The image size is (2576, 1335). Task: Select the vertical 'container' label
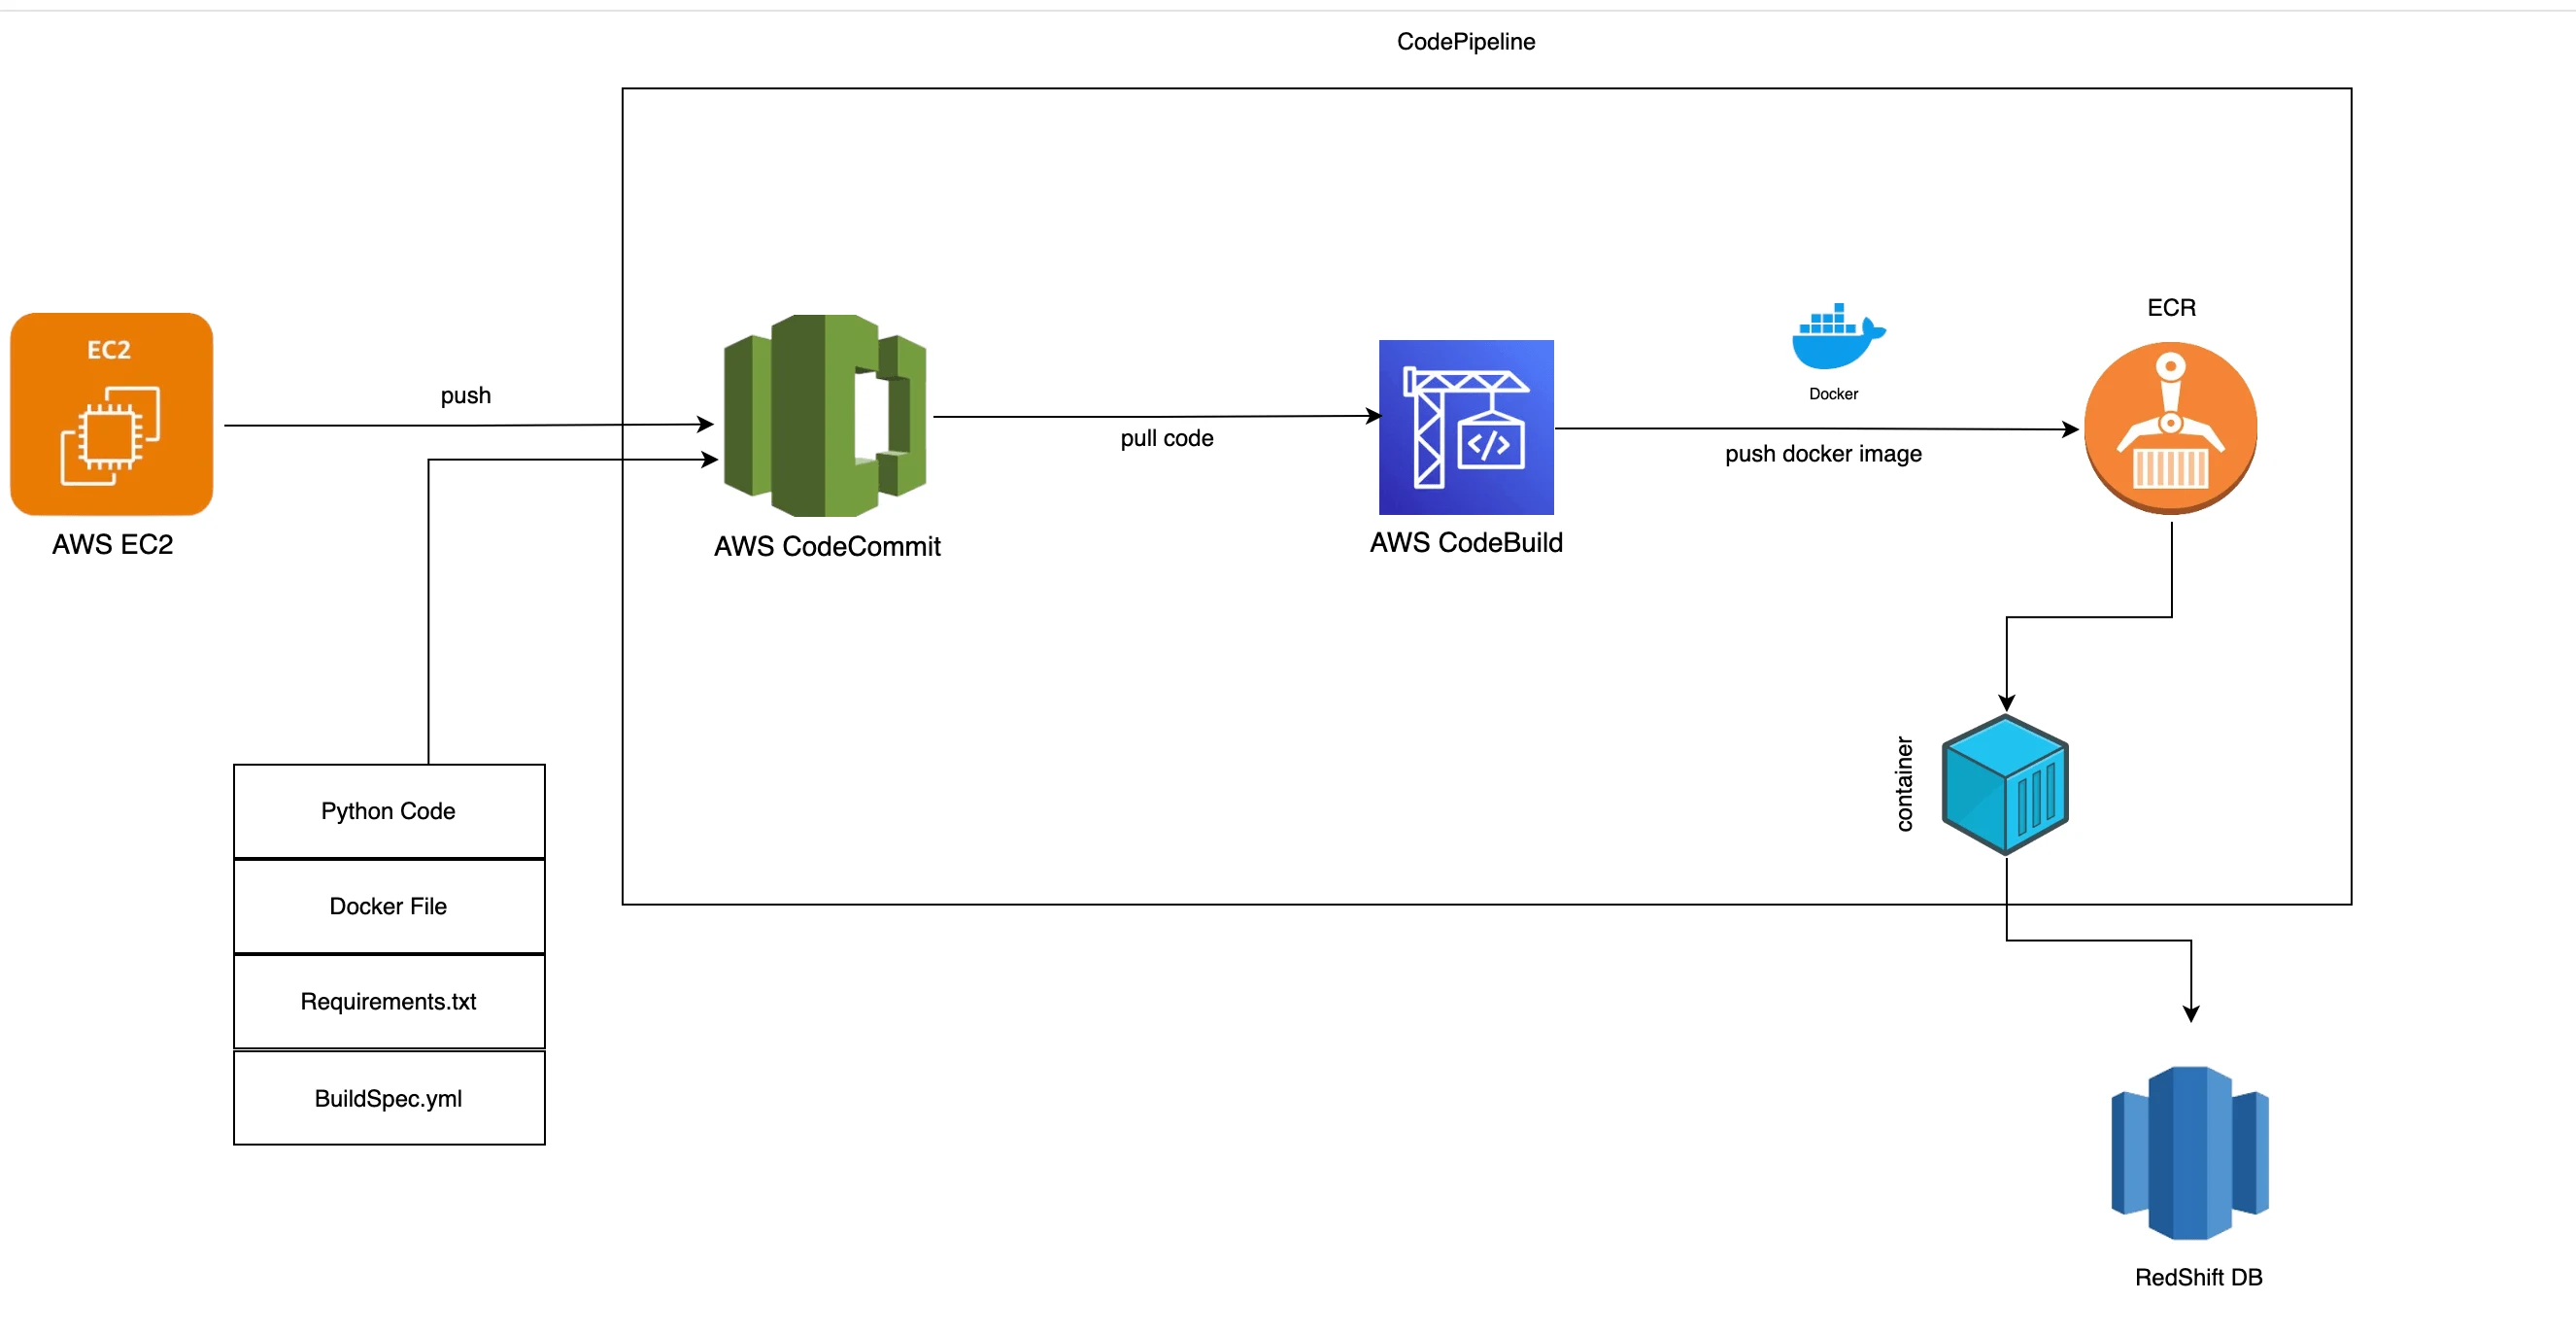point(1904,784)
